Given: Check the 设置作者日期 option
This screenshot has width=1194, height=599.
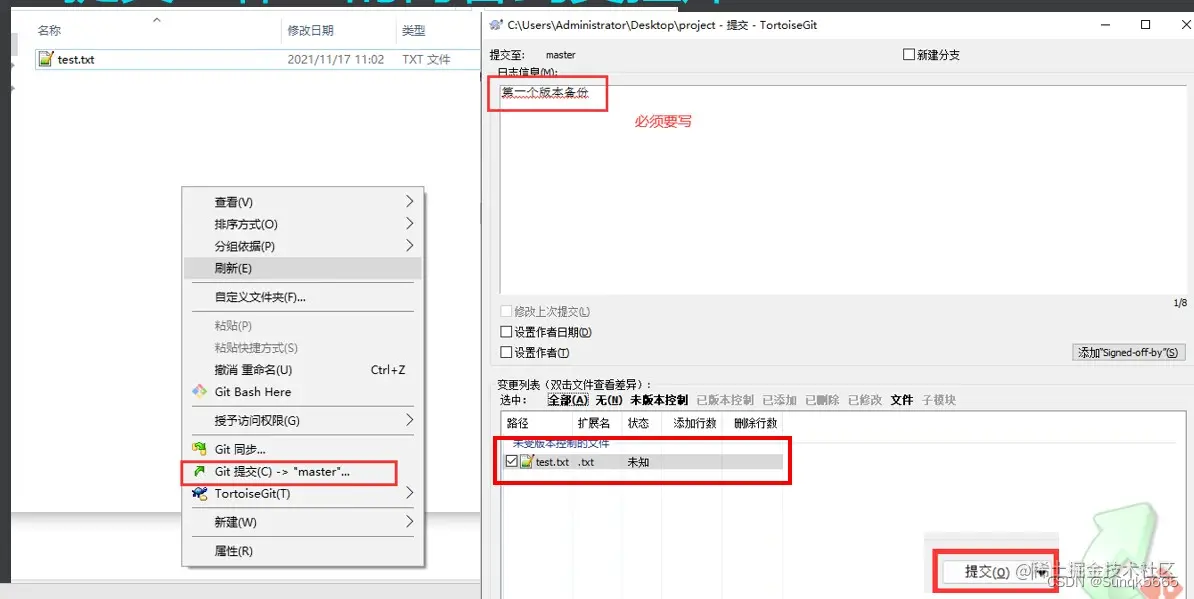Looking at the screenshot, I should 506,331.
